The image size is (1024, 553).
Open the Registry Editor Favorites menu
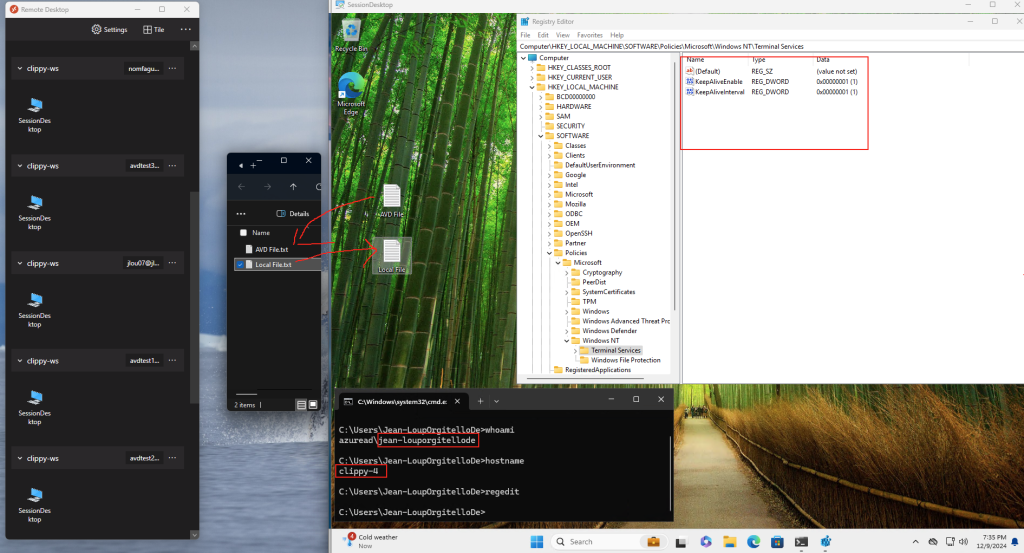pos(590,35)
